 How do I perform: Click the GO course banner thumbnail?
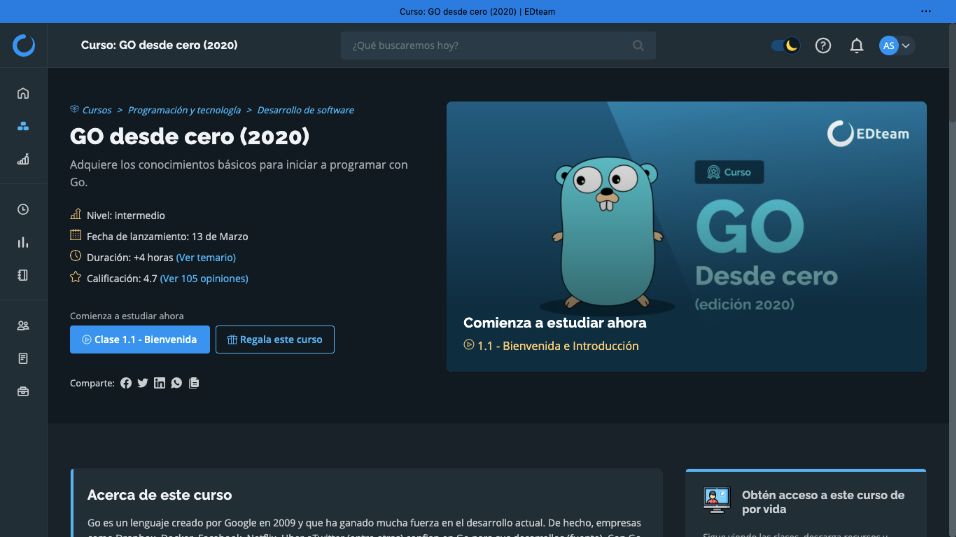click(x=687, y=236)
